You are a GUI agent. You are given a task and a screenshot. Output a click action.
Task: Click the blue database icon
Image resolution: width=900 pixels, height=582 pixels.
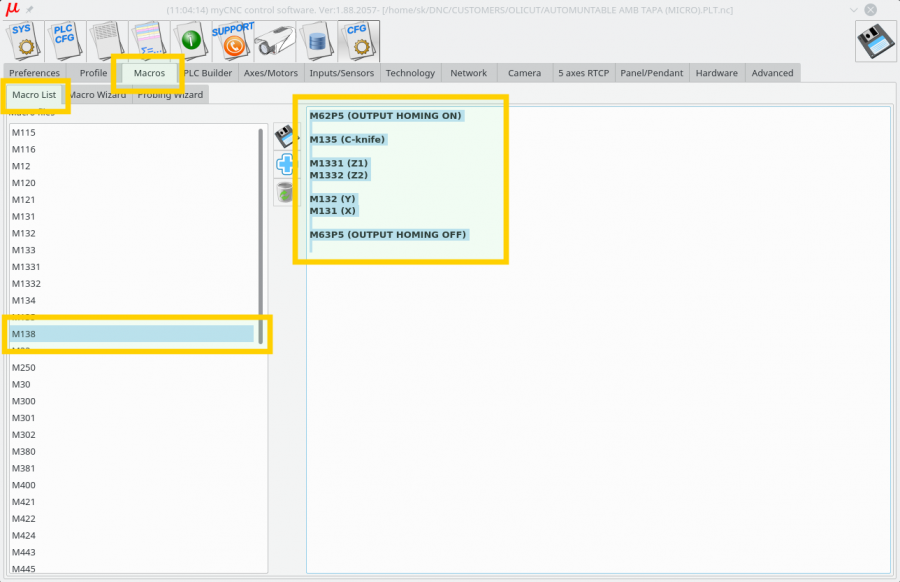[x=317, y=42]
